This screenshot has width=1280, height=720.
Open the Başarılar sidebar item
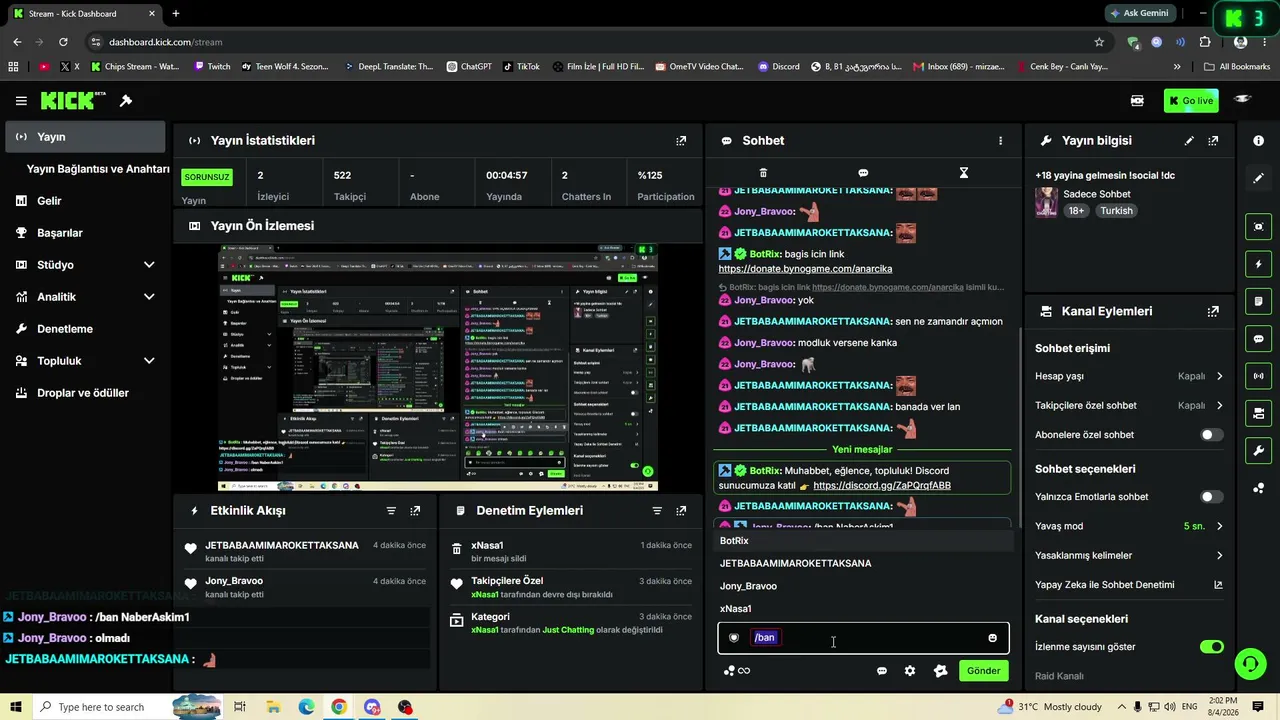pos(85,233)
